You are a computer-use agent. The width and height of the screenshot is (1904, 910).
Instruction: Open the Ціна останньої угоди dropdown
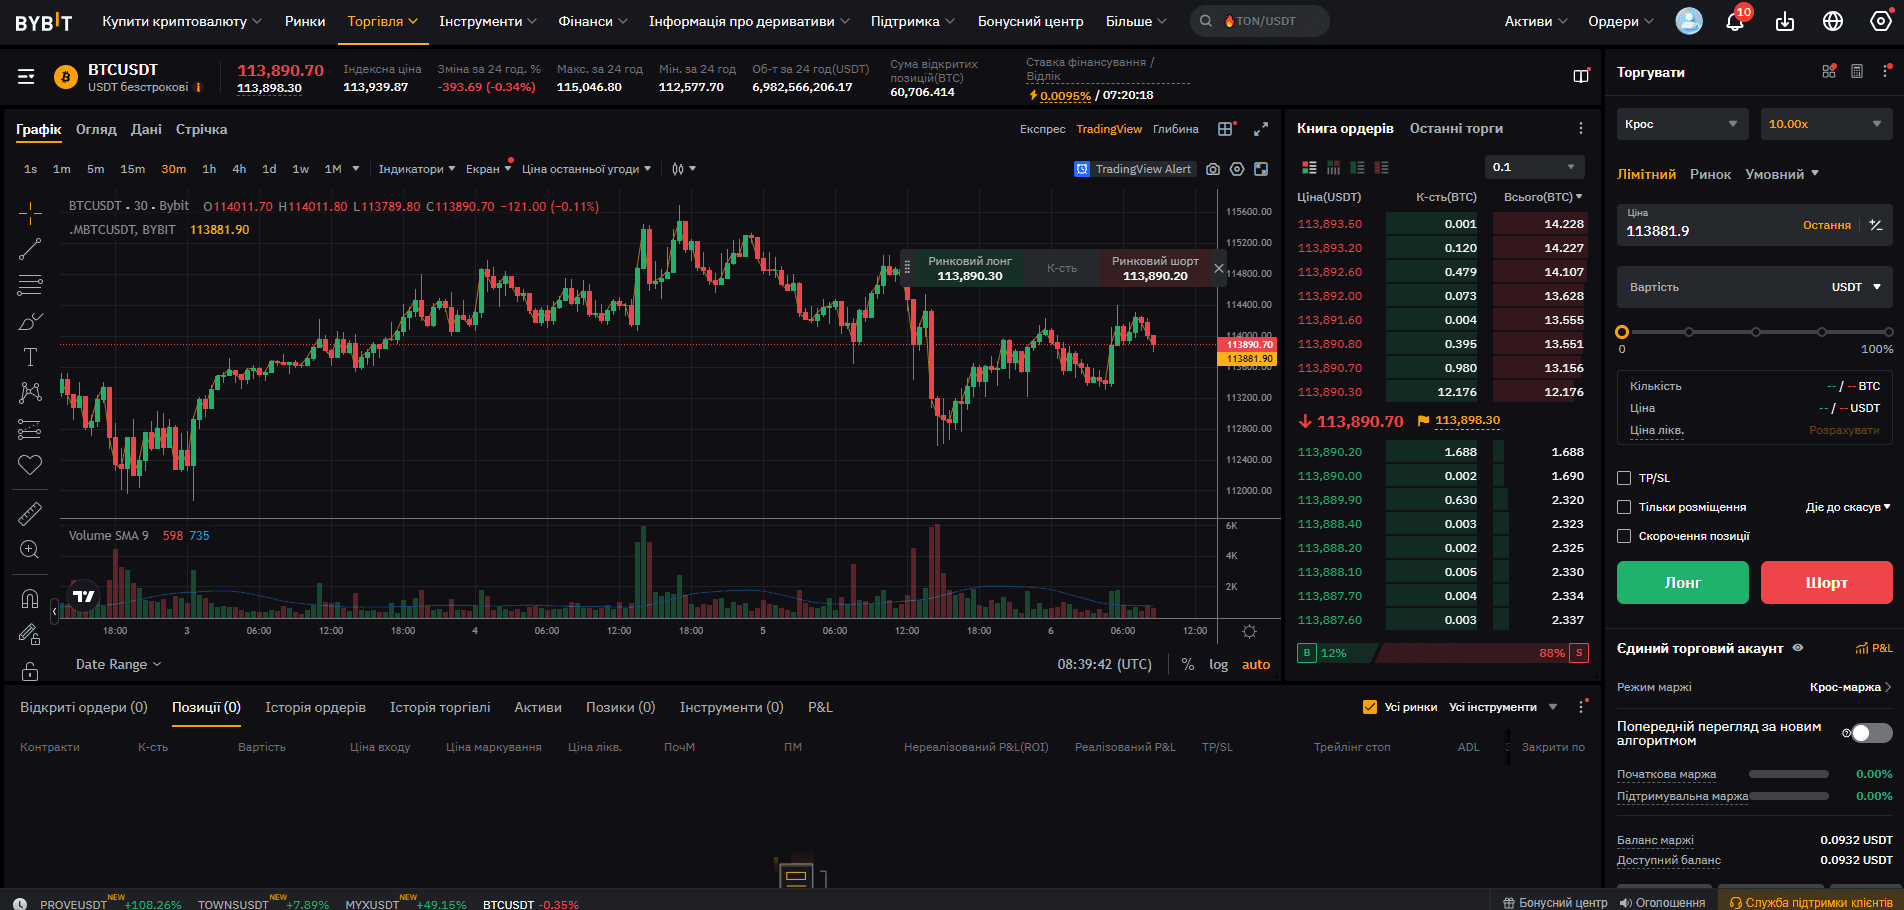(587, 169)
